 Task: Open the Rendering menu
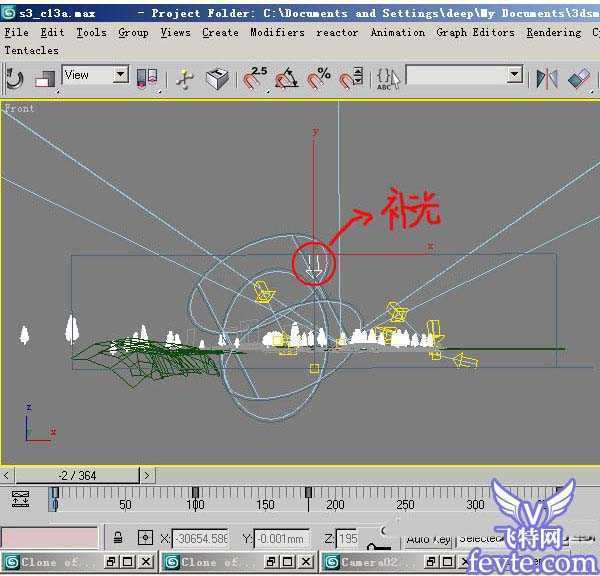coord(554,33)
